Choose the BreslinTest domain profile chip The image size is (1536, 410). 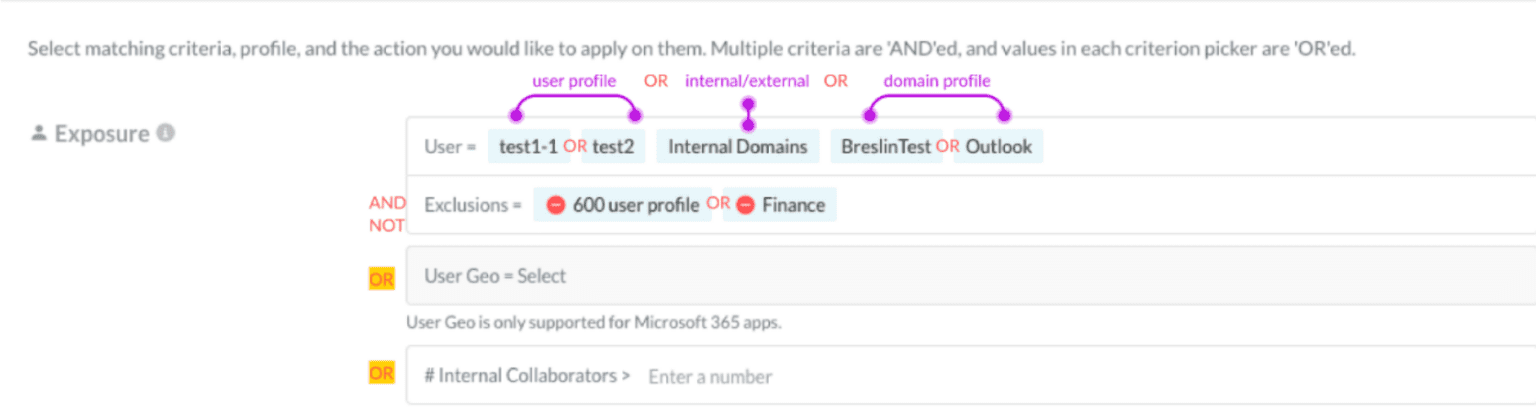point(885,147)
